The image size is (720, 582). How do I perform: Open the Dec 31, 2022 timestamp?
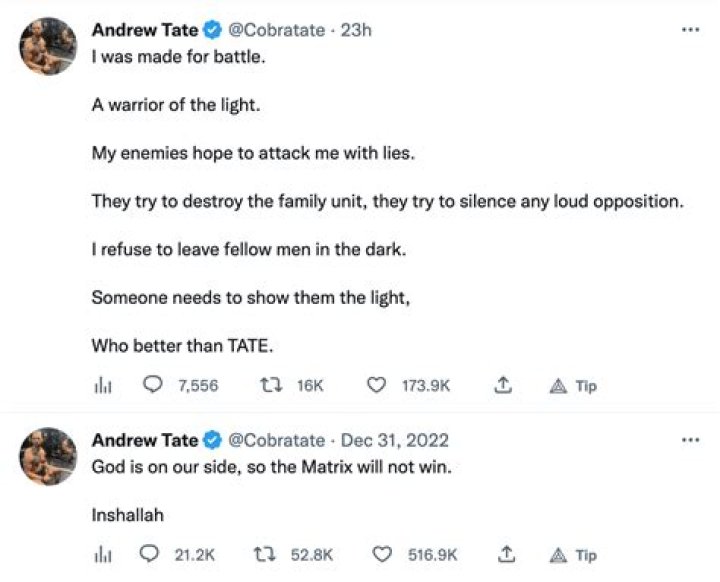point(396,440)
